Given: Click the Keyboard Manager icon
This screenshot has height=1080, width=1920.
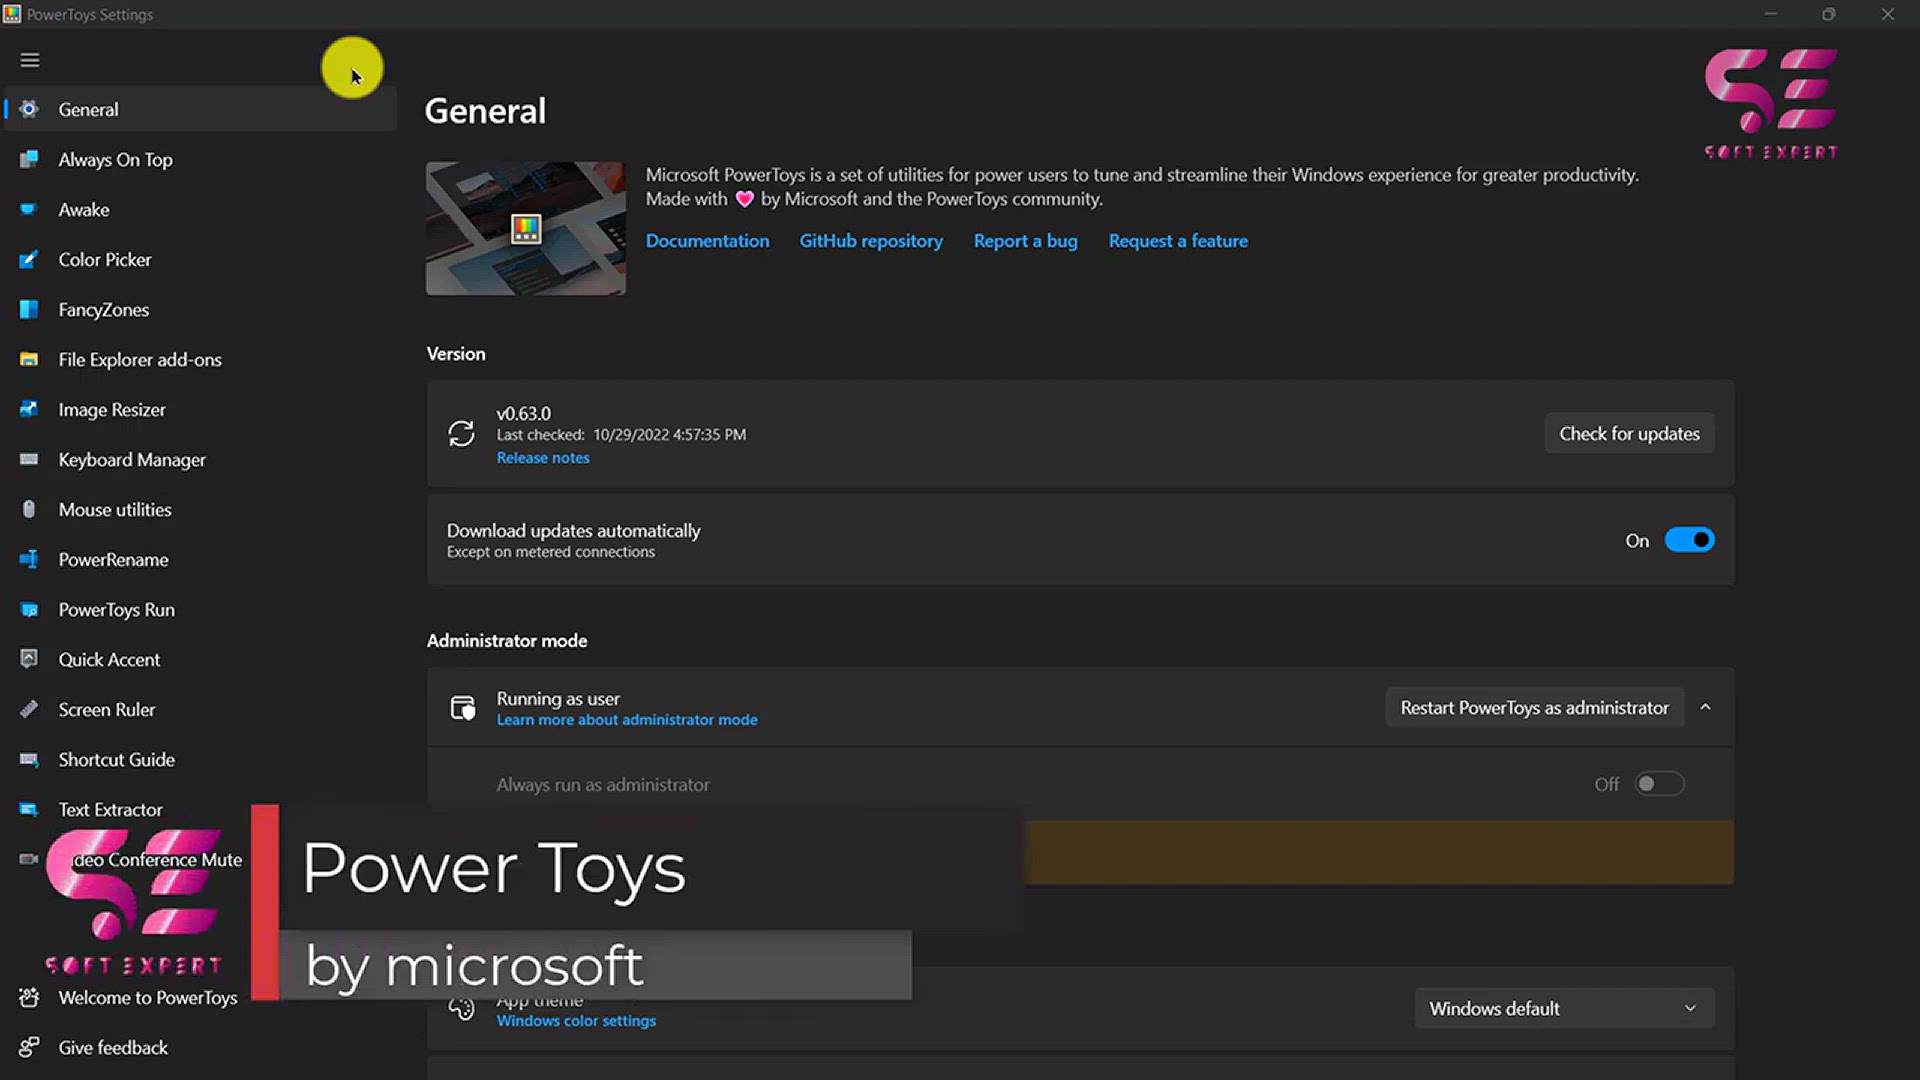Looking at the screenshot, I should 29,459.
